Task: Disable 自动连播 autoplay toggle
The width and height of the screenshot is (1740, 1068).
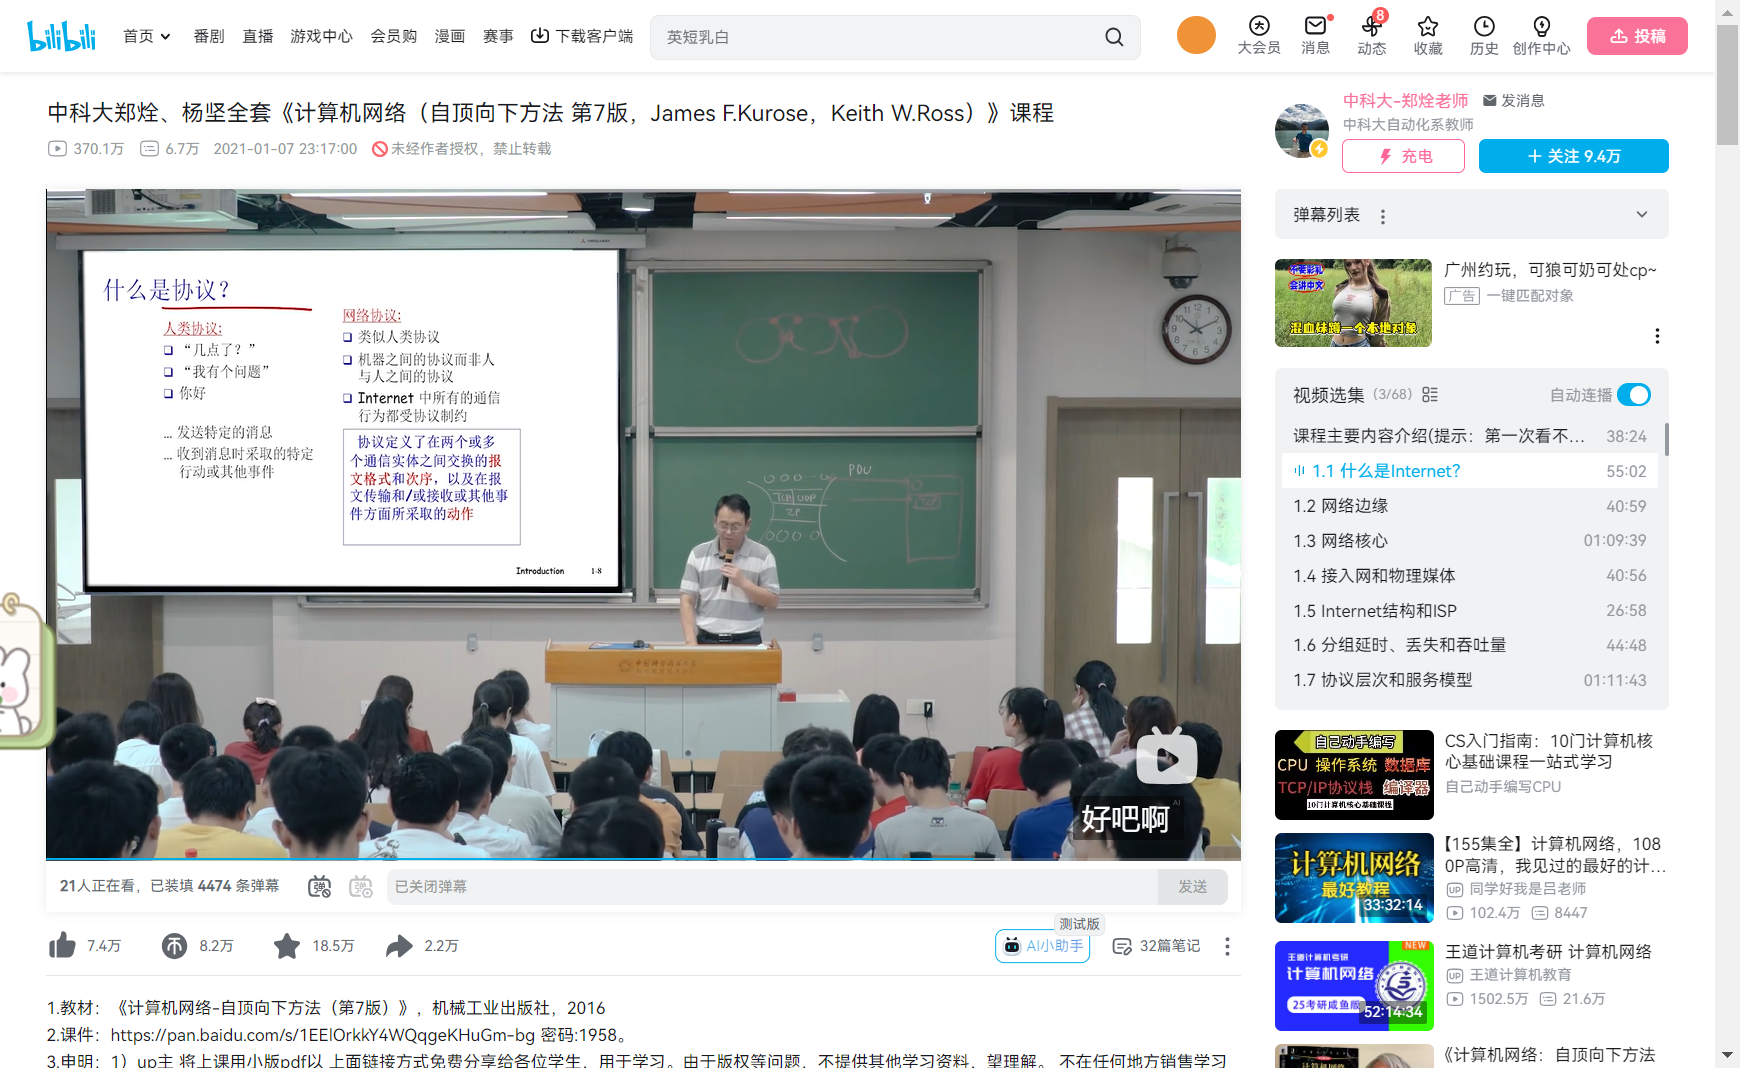Action: (1634, 395)
